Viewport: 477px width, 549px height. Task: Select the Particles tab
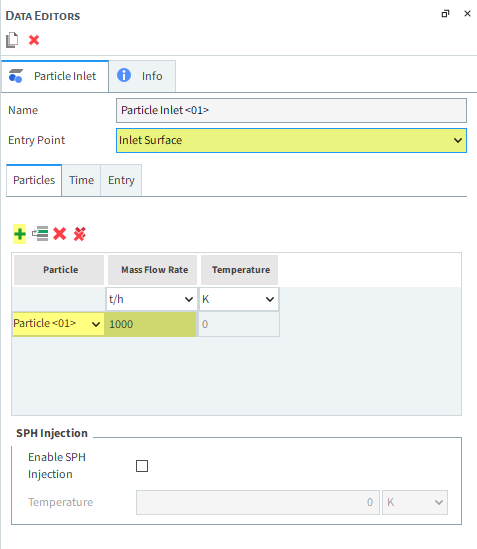34,180
